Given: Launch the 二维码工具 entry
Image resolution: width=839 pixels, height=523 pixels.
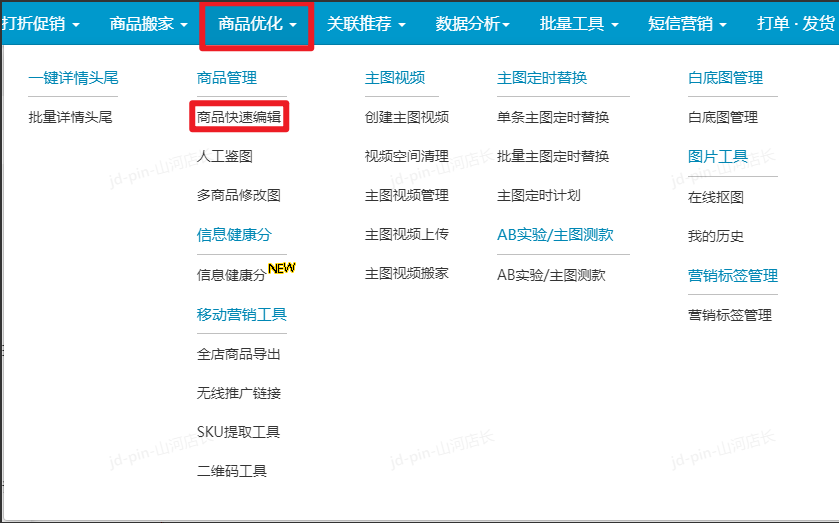Looking at the screenshot, I should click(x=232, y=471).
